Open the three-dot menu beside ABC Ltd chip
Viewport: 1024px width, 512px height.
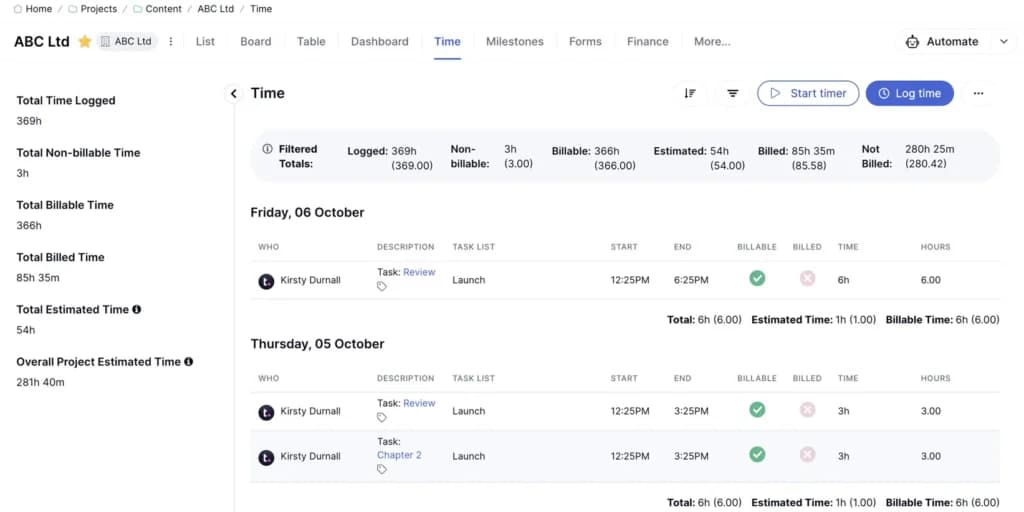(x=171, y=42)
